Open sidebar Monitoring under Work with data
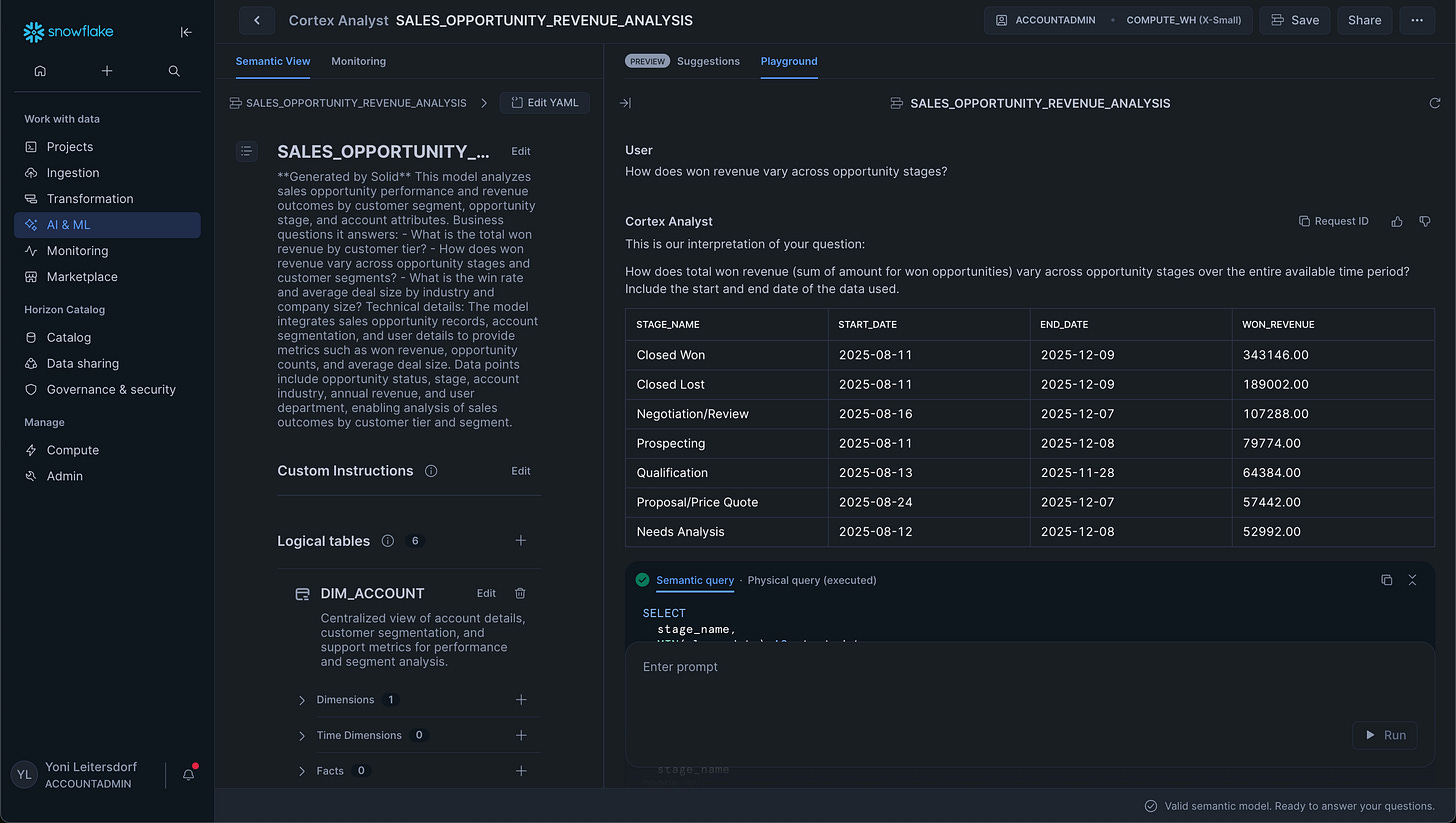Image resolution: width=1456 pixels, height=823 pixels. pos(107,251)
